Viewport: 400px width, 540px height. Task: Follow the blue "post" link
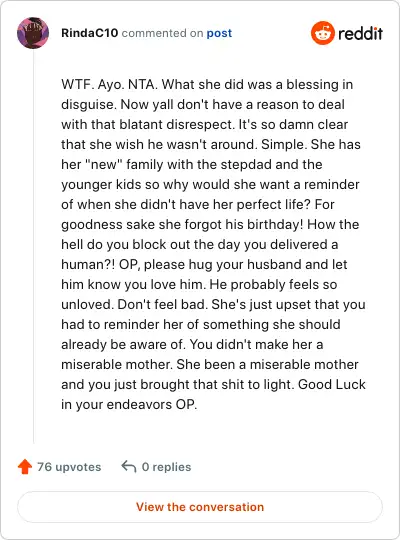[219, 33]
